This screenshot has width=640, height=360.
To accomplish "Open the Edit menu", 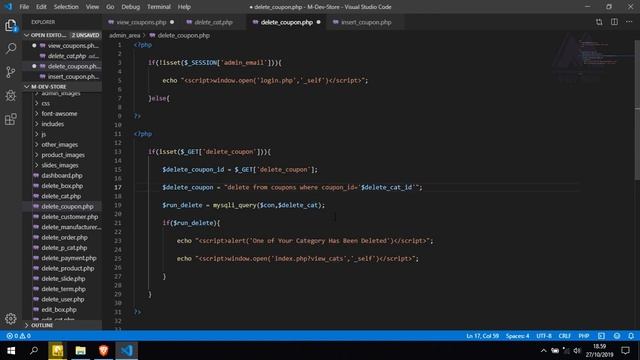I will [x=41, y=7].
